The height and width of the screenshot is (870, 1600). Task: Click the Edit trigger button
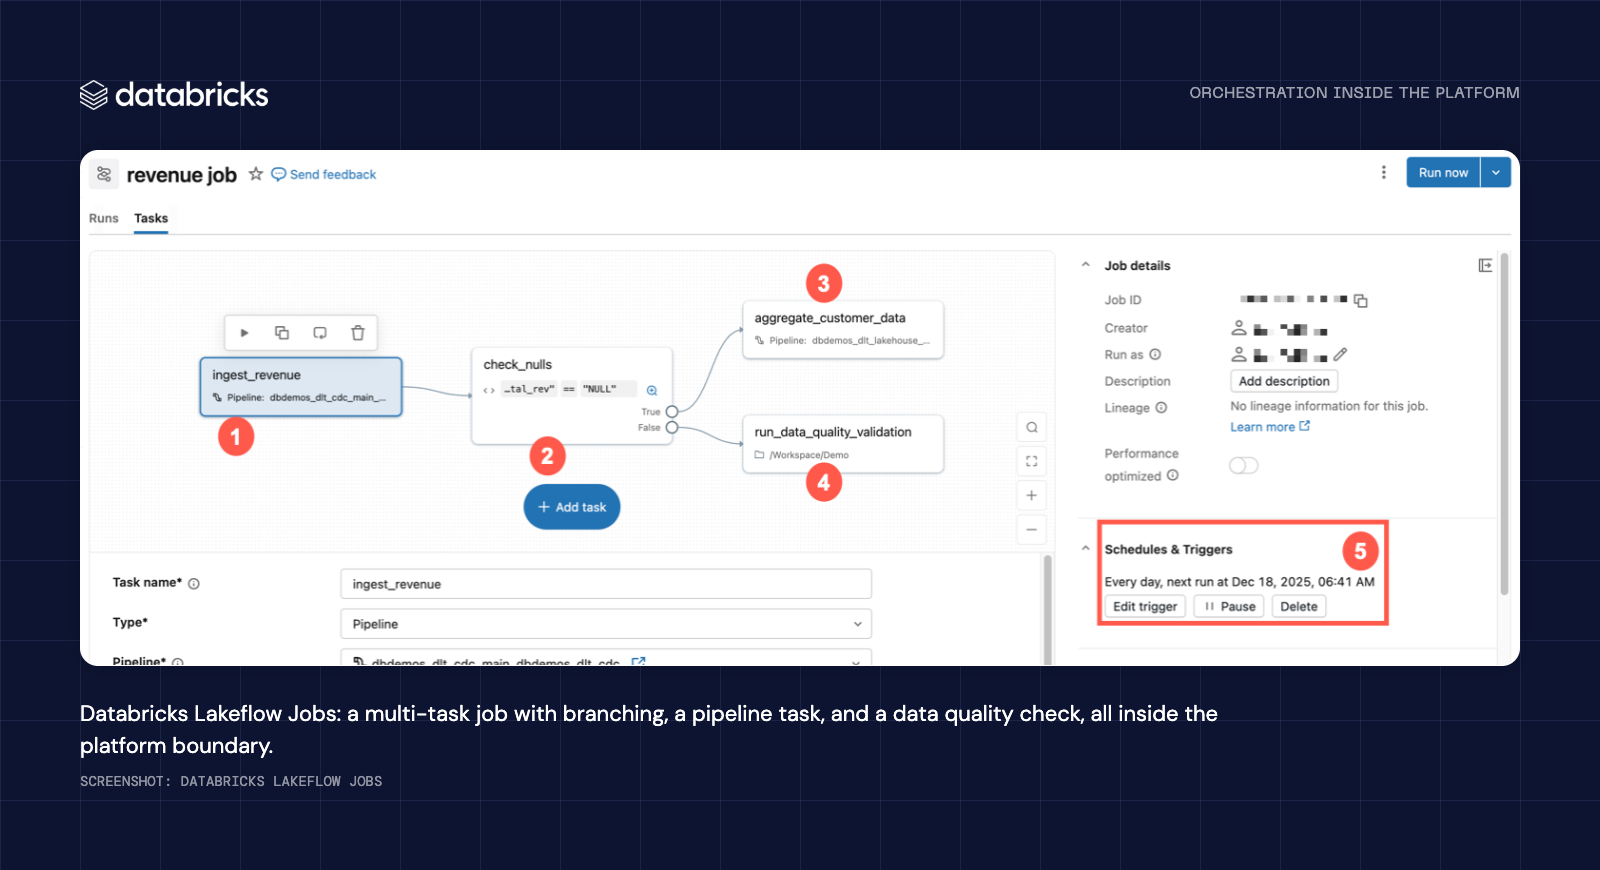[x=1145, y=606]
